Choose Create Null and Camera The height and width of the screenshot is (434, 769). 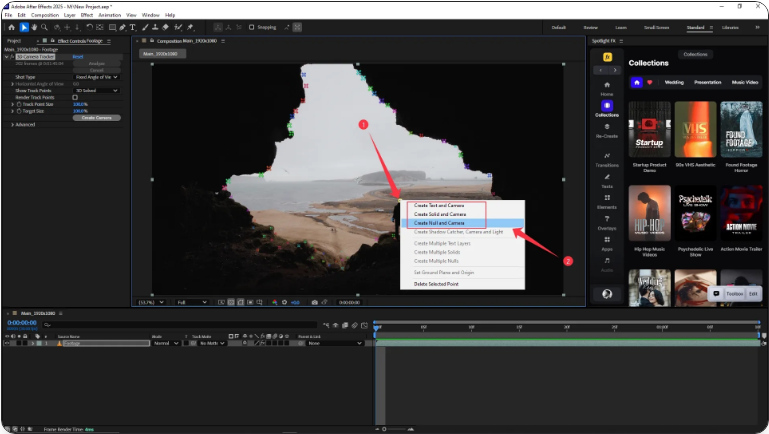[x=438, y=223]
